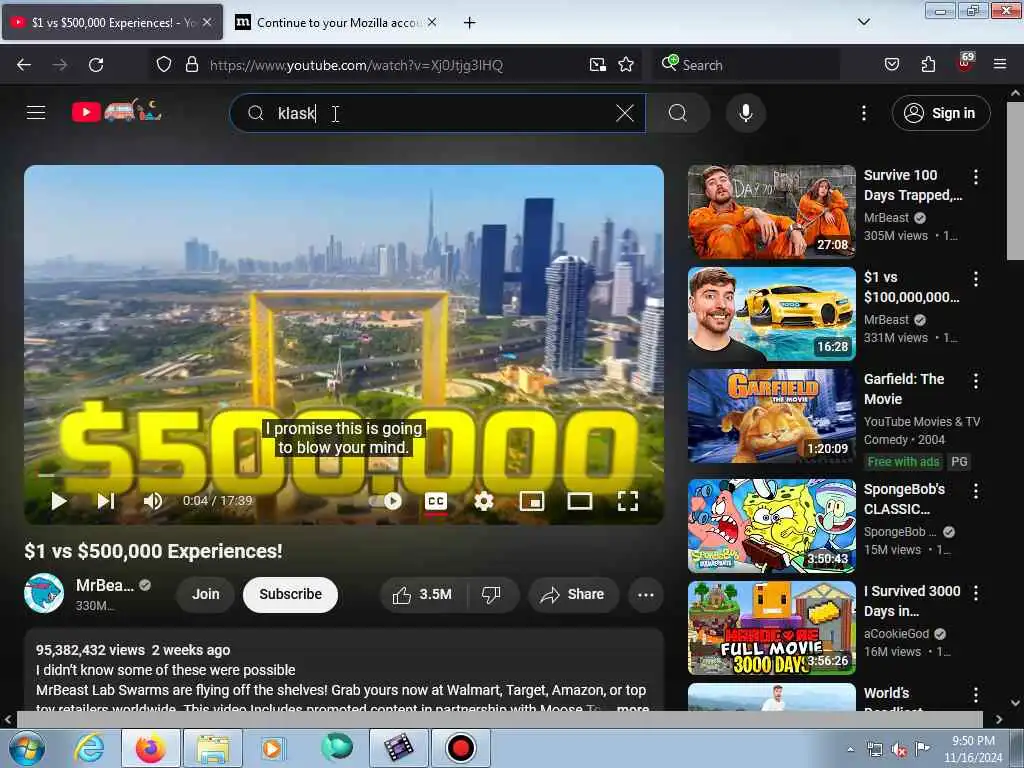Open the Firefox extensions puzzle icon
This screenshot has height=768, width=1024.
click(x=928, y=65)
